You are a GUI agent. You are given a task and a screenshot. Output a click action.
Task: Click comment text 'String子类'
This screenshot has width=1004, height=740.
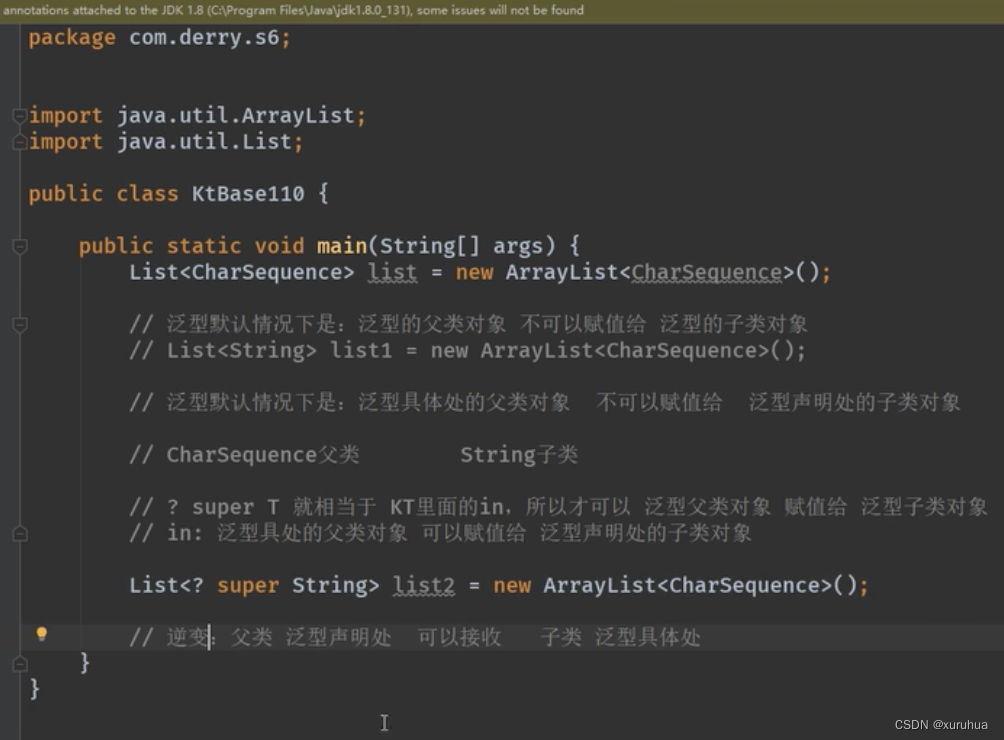point(519,454)
